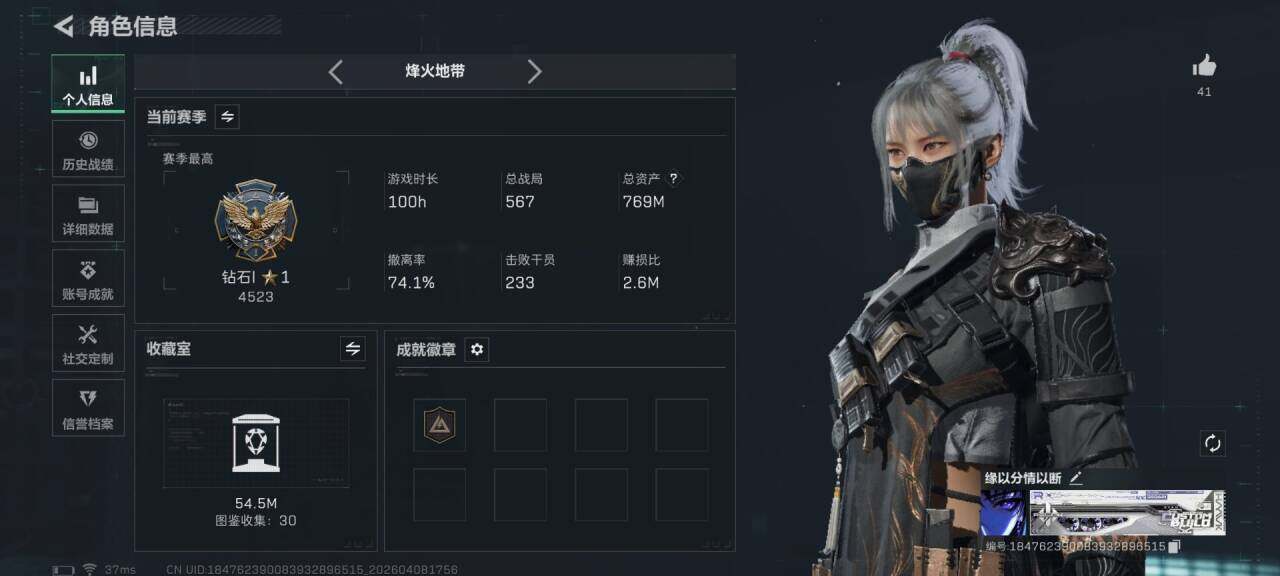This screenshot has width=1280, height=576.
Task: Open the 账号成就 section
Action: pyautogui.click(x=88, y=279)
